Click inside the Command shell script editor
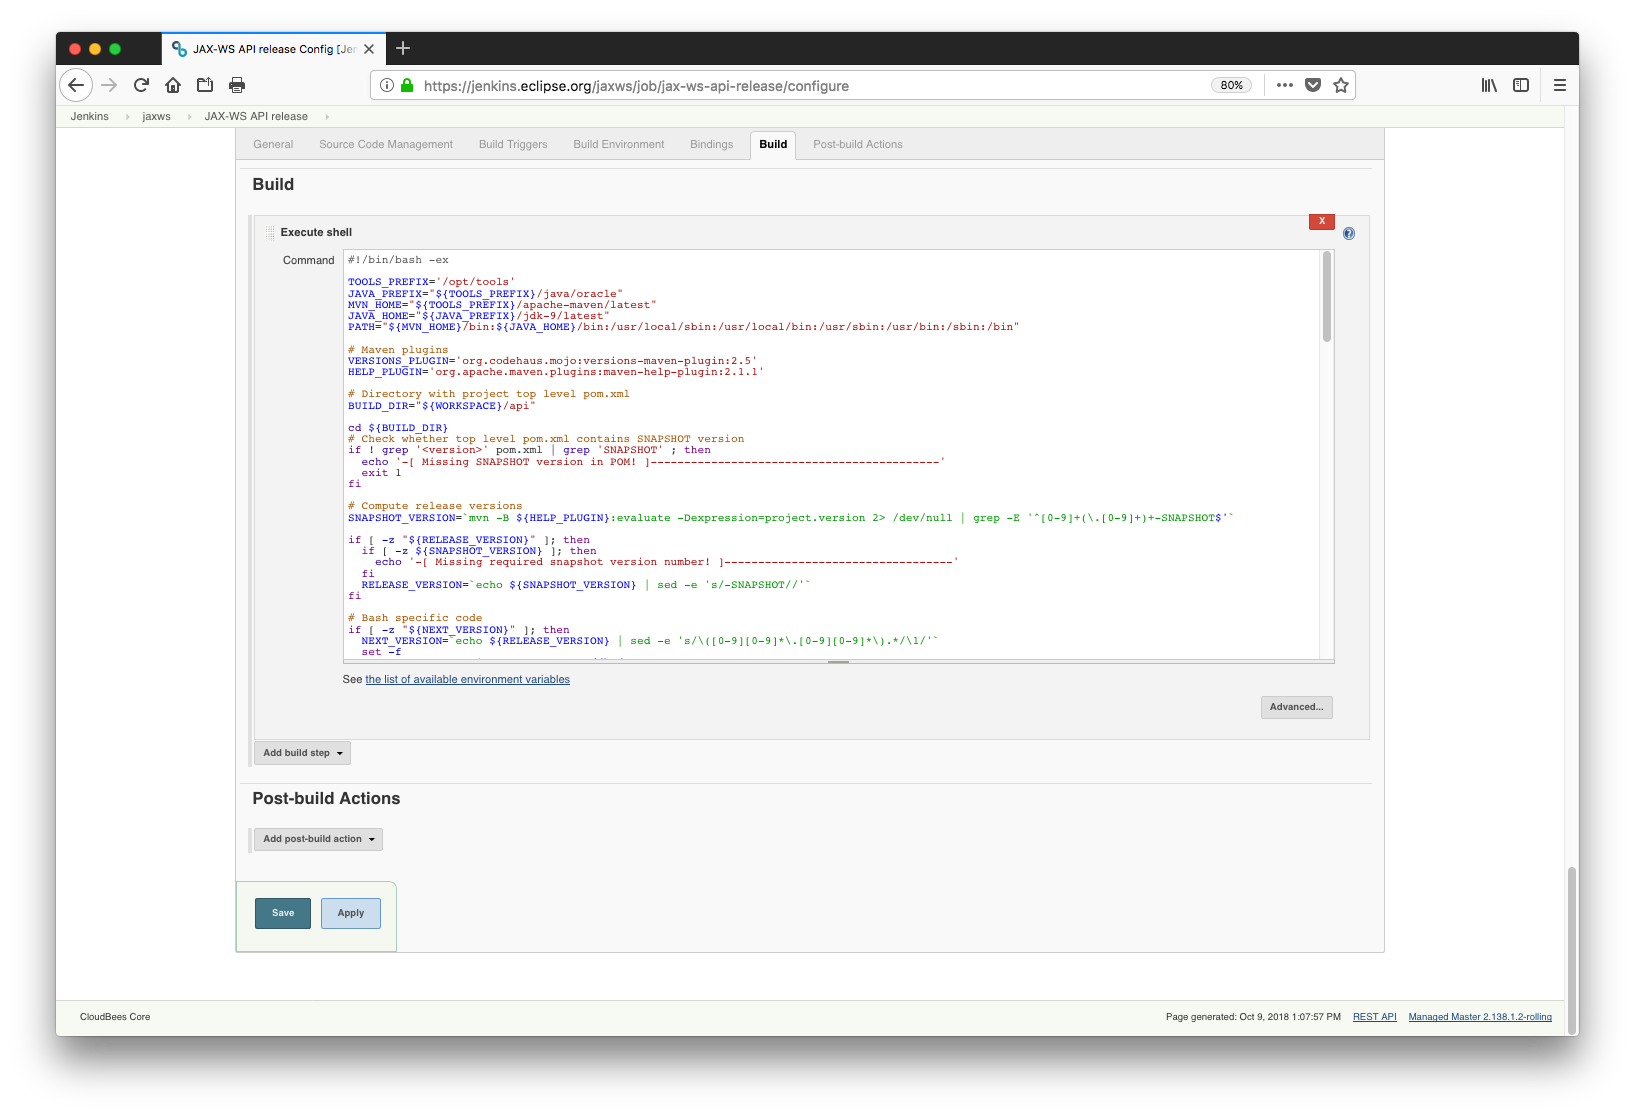1635x1116 pixels. tap(832, 455)
